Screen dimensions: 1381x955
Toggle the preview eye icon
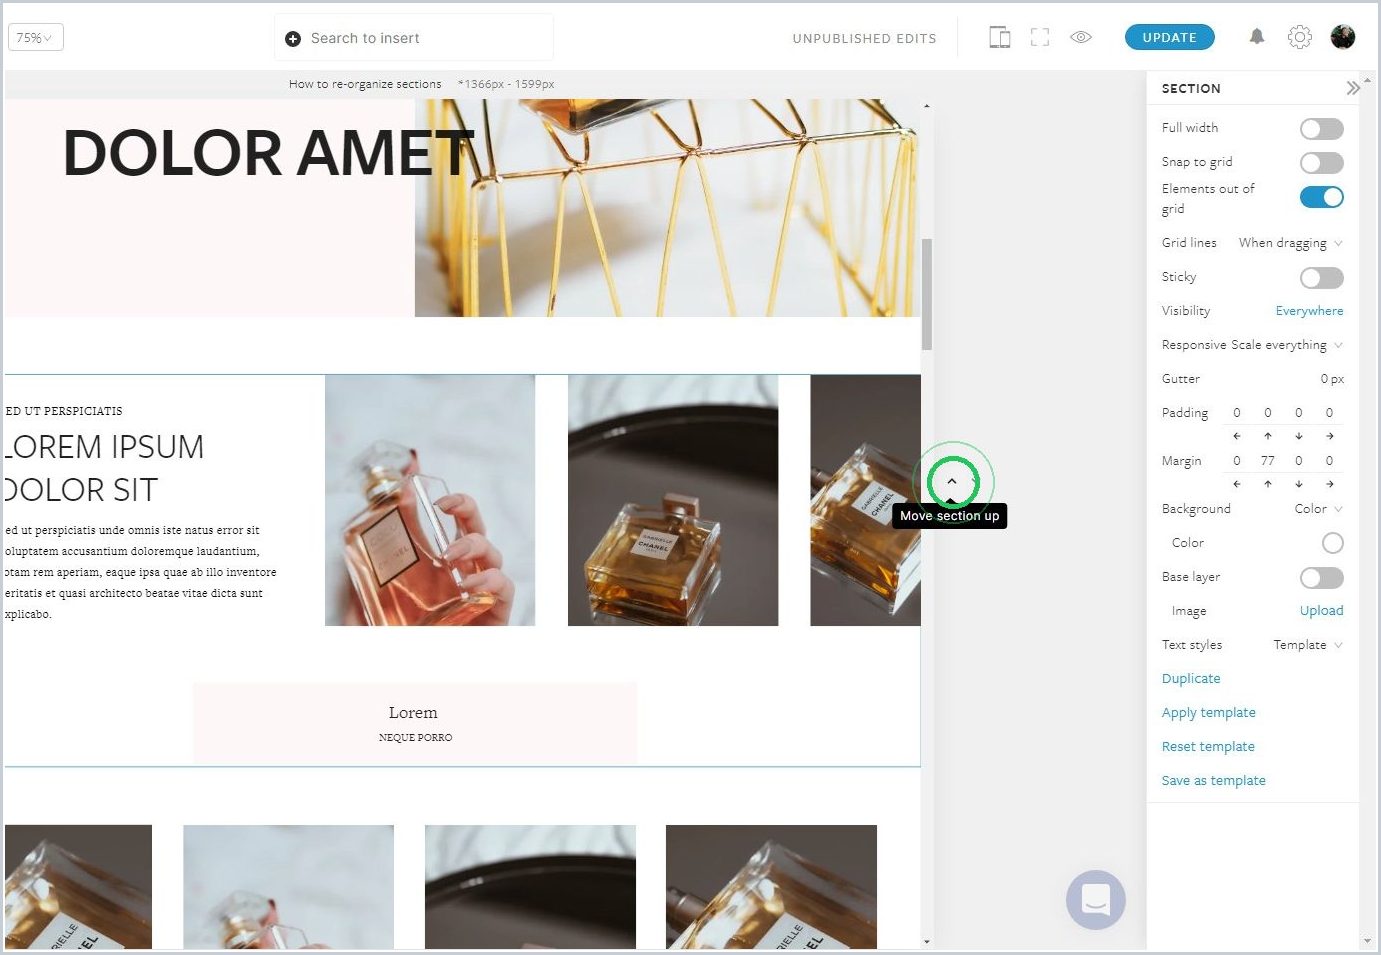pyautogui.click(x=1081, y=37)
